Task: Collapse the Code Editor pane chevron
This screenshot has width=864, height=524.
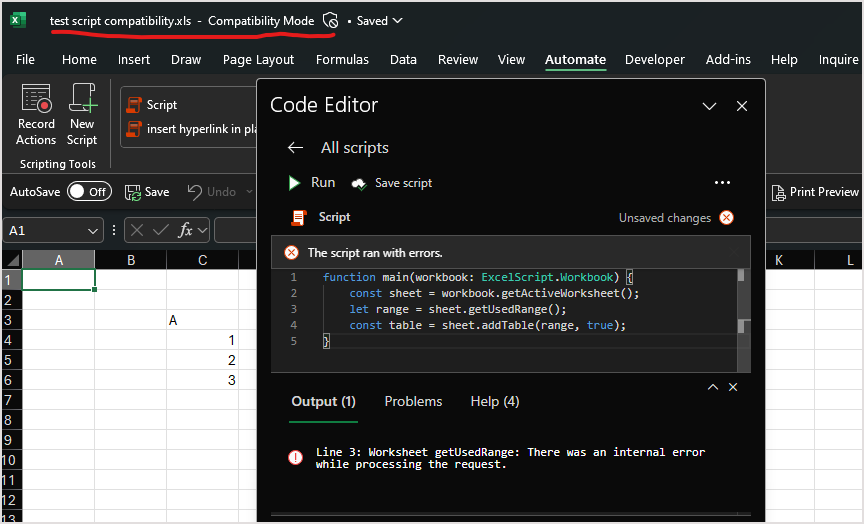Action: click(x=709, y=106)
